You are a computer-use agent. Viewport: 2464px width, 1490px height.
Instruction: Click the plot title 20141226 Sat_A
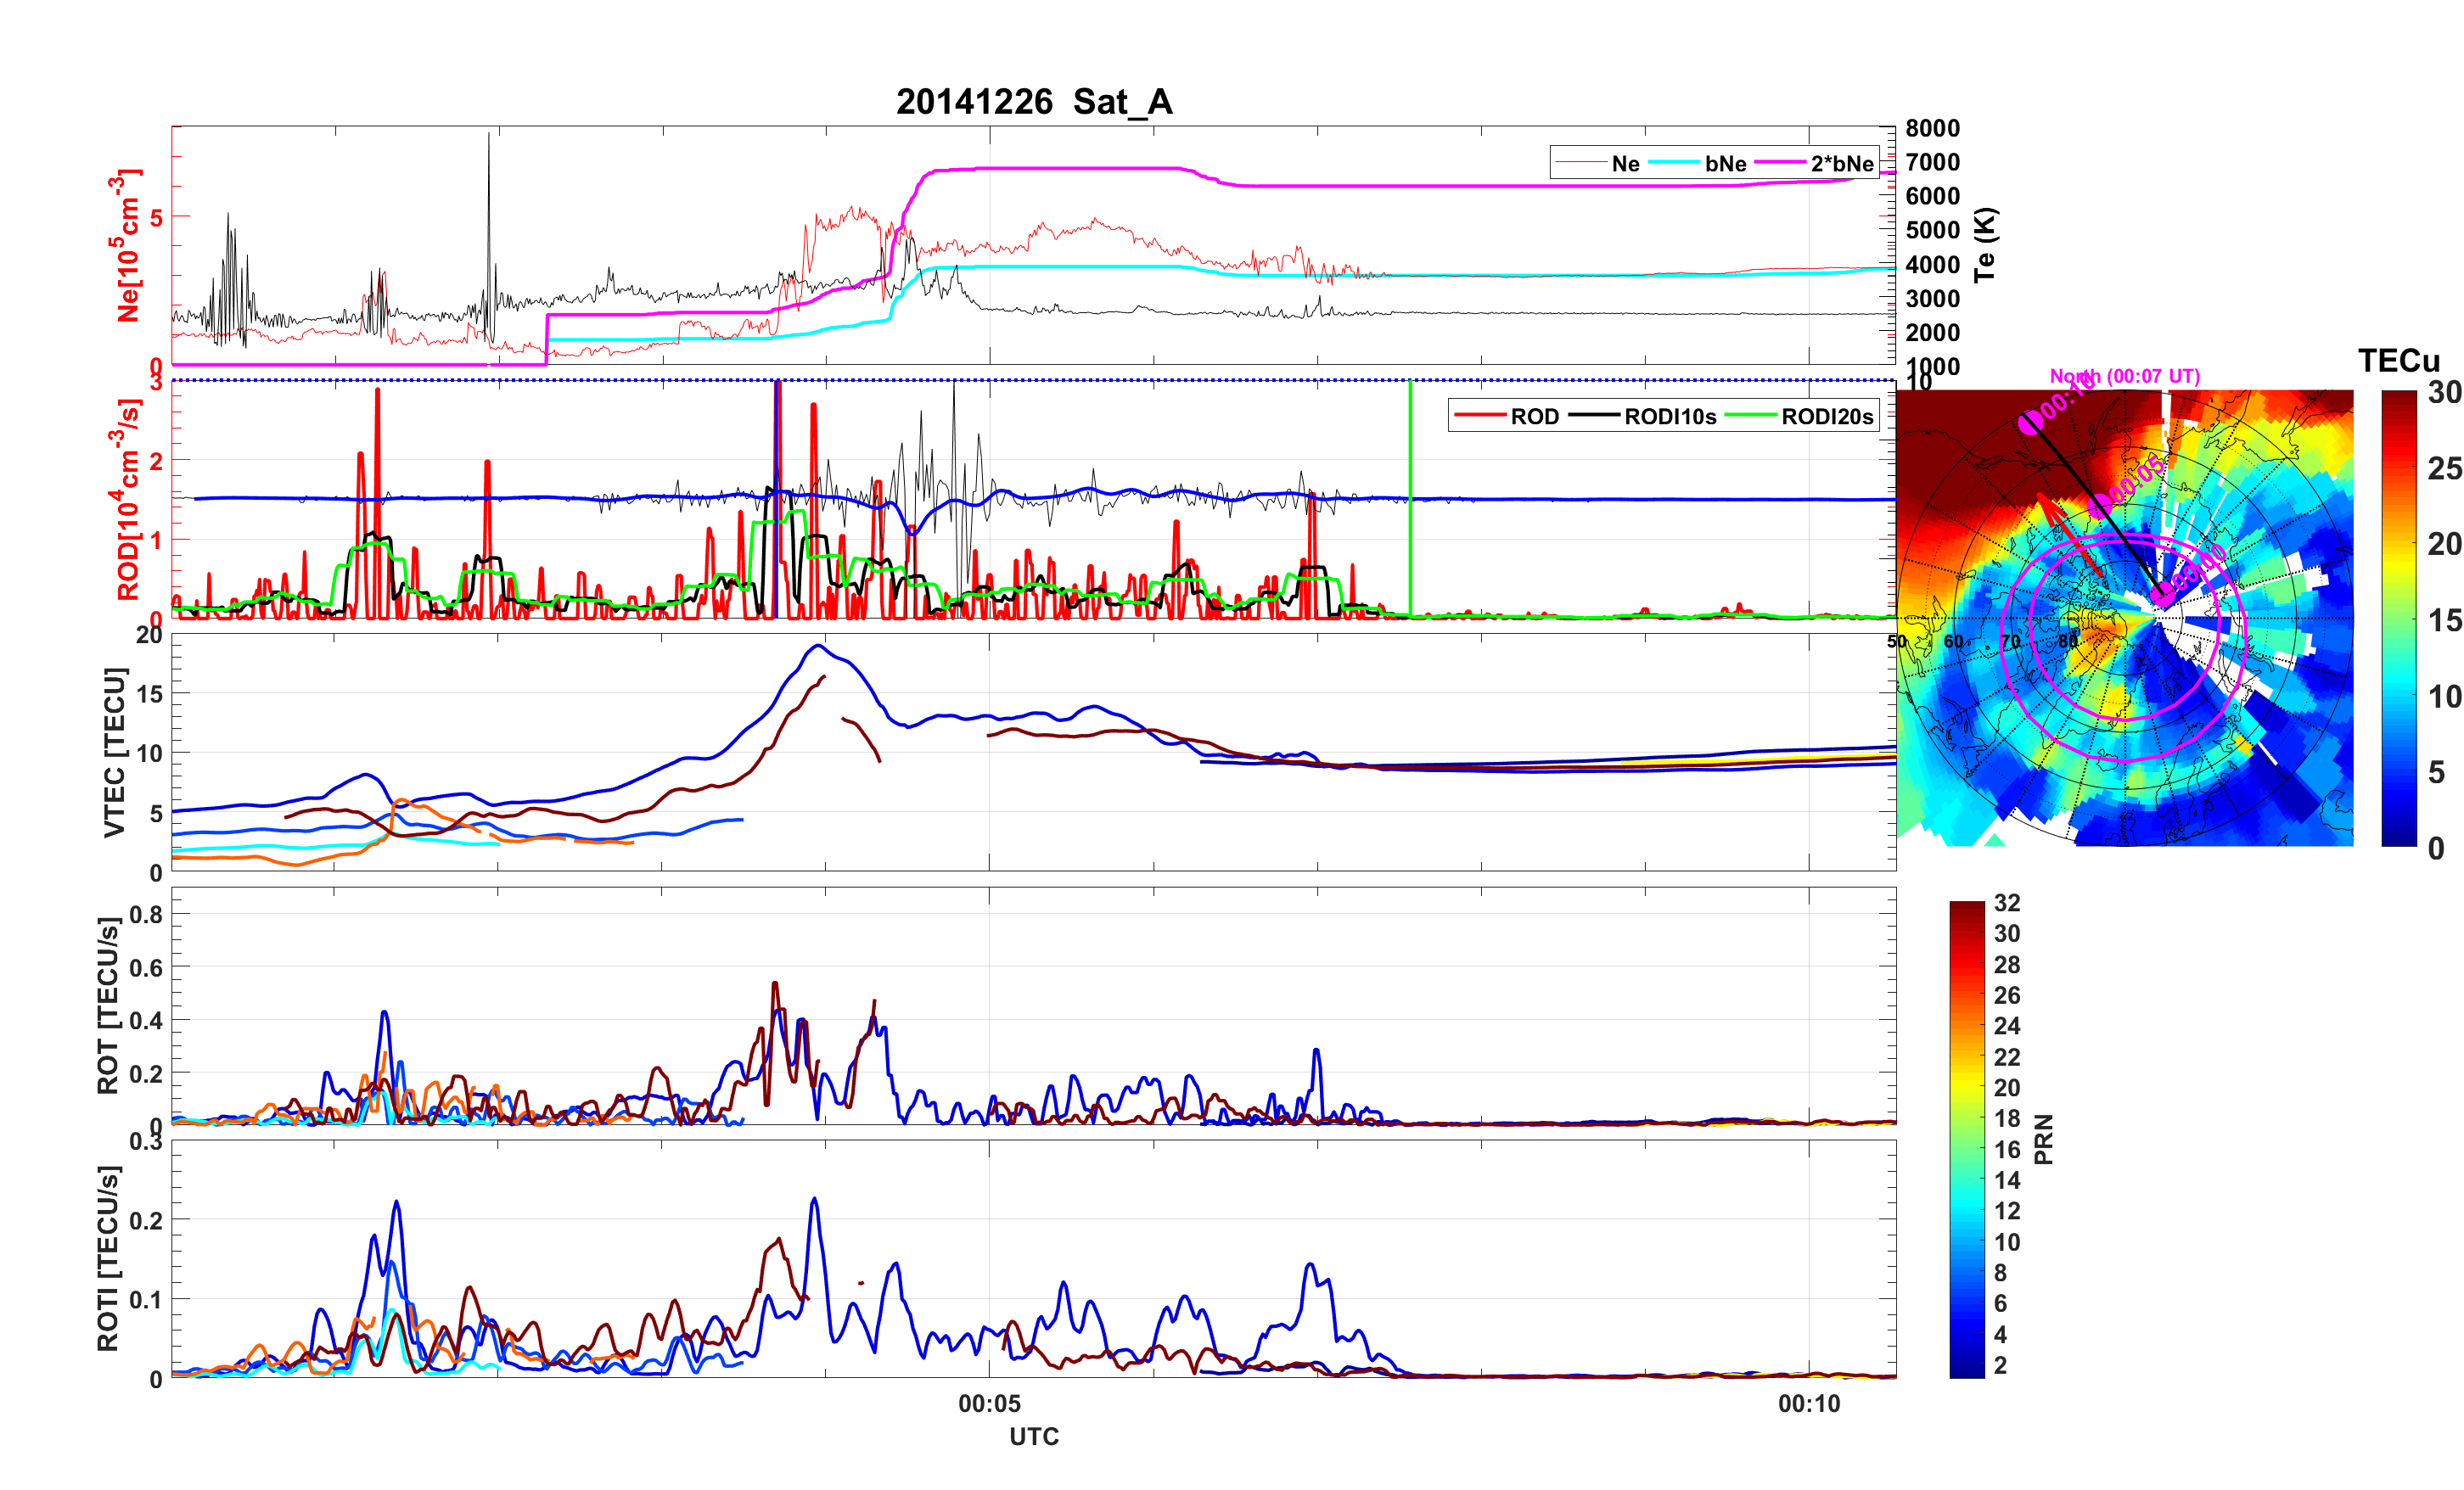[x=1033, y=102]
